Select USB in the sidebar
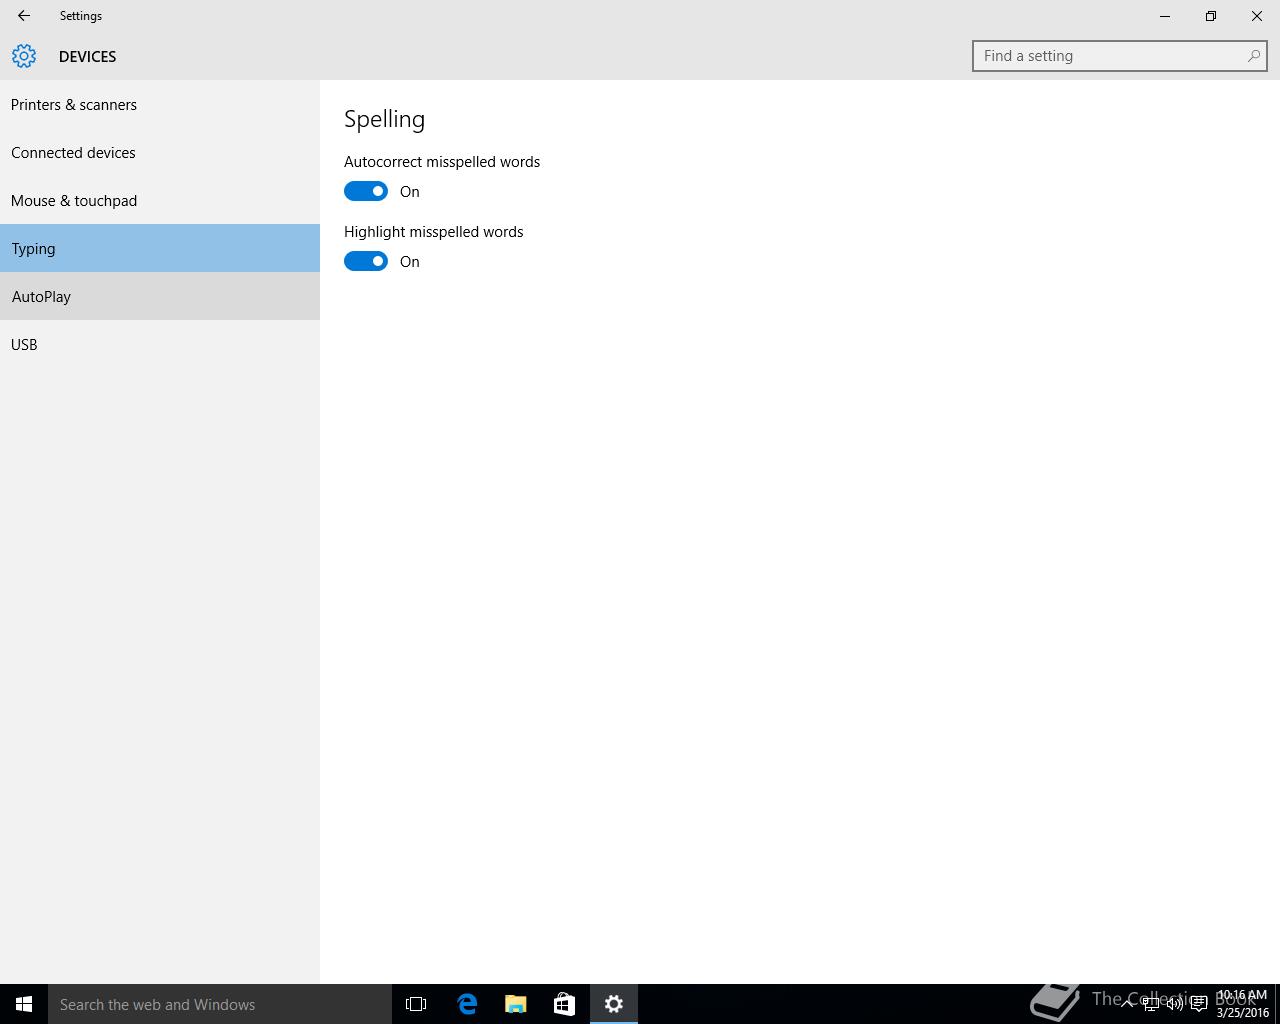Image resolution: width=1280 pixels, height=1024 pixels. (24, 345)
